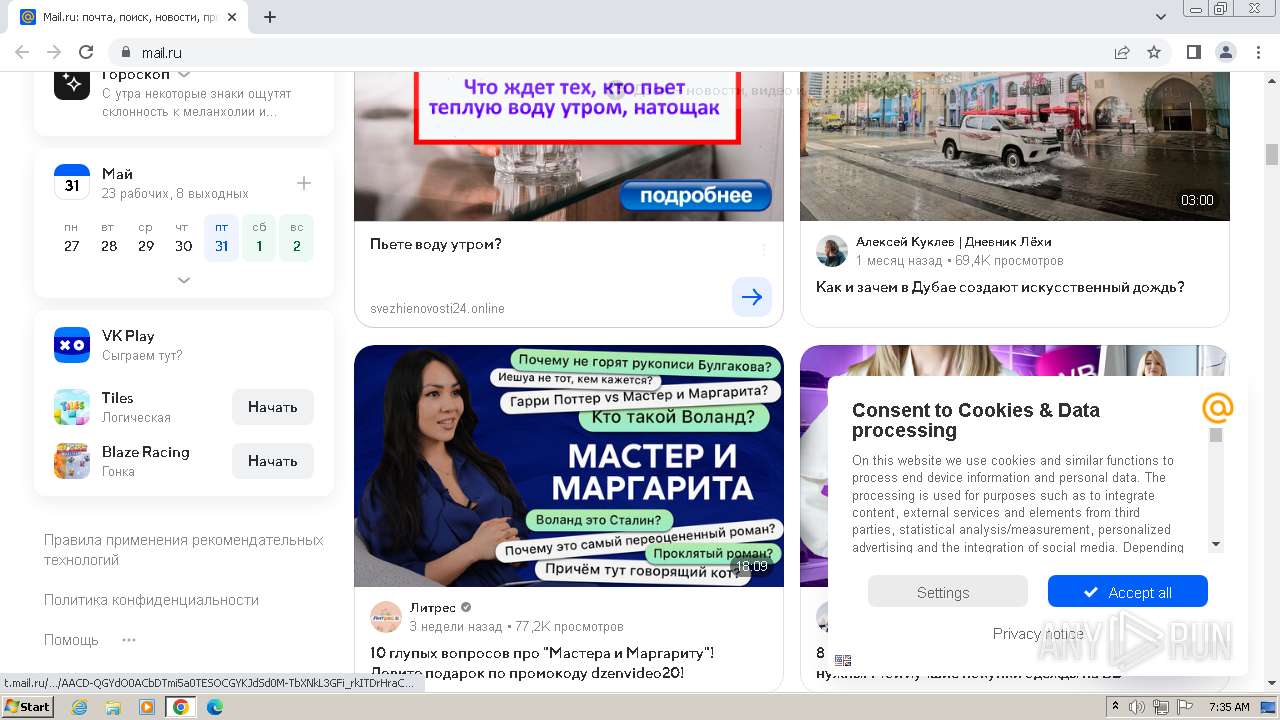Open VK Play title text
The height and width of the screenshot is (720, 1280).
pos(128,336)
